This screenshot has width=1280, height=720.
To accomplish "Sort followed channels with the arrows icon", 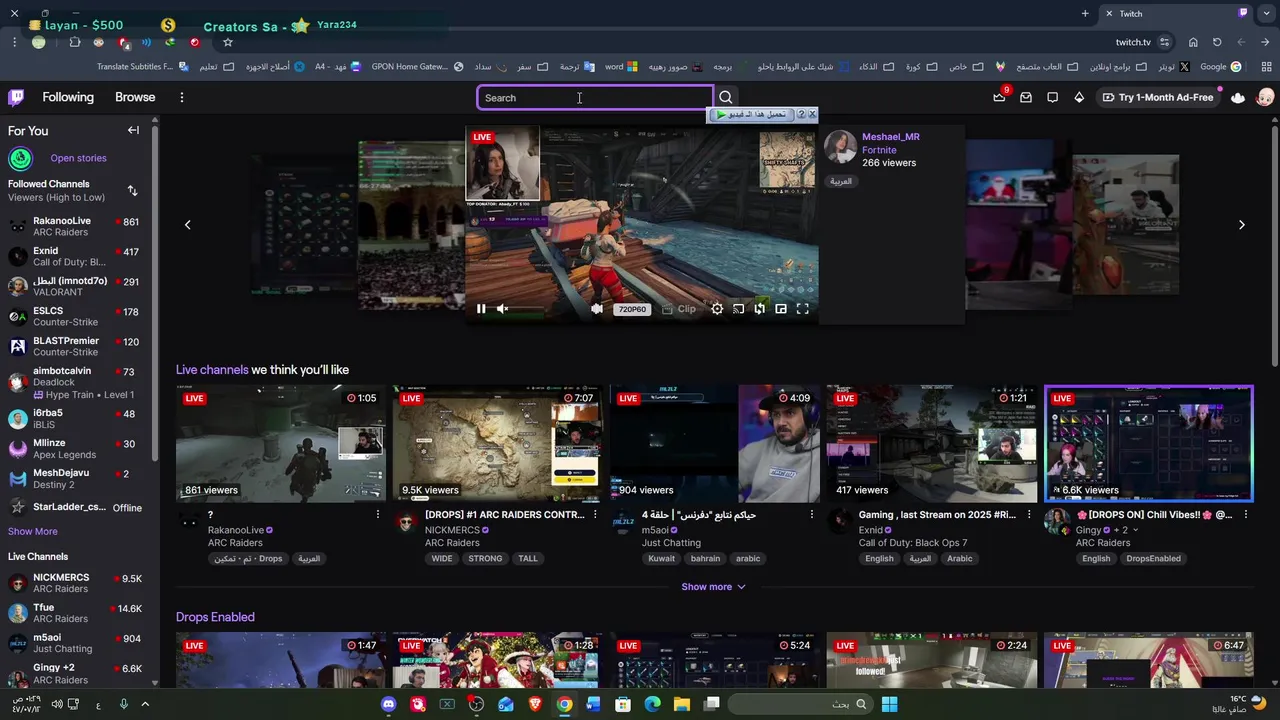I will pyautogui.click(x=132, y=190).
